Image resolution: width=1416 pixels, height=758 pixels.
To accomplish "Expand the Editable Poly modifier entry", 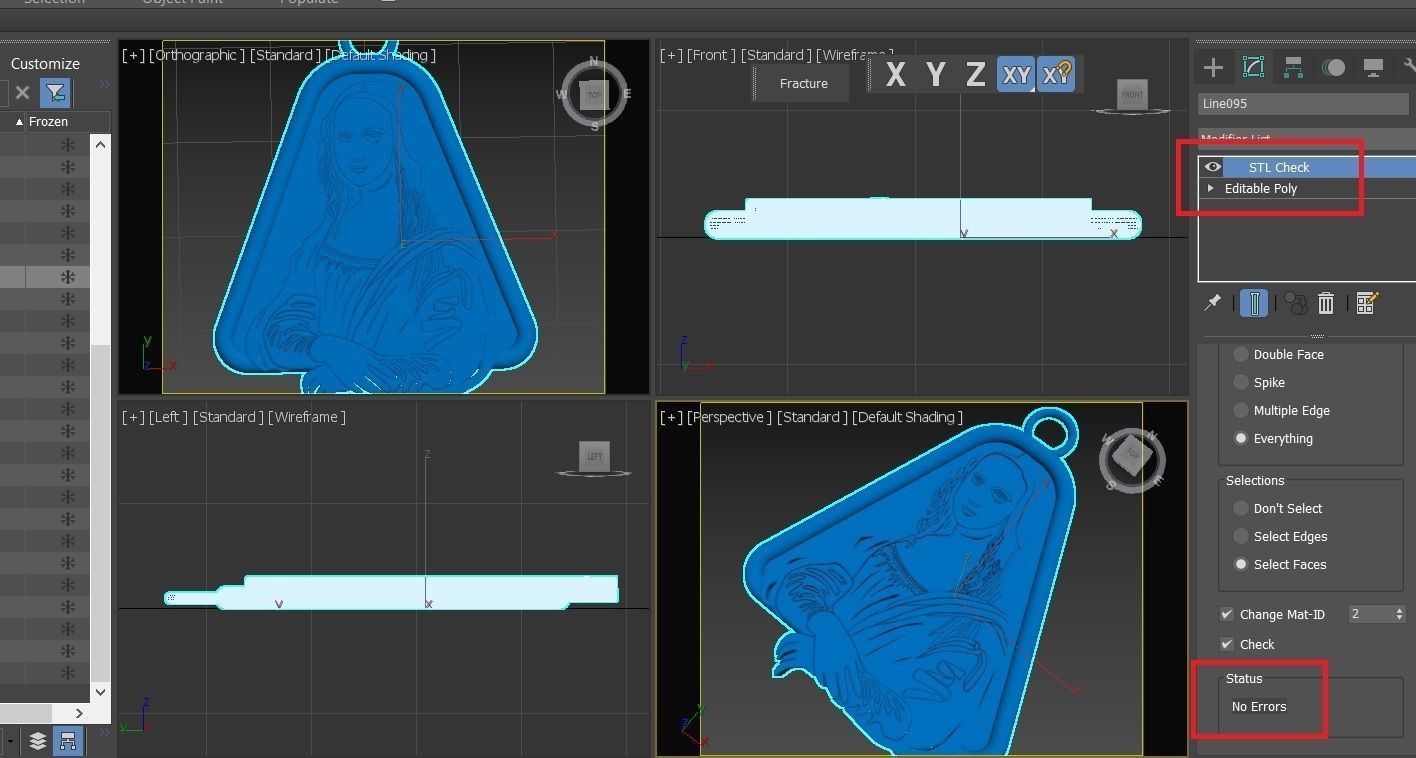I will (x=1211, y=188).
